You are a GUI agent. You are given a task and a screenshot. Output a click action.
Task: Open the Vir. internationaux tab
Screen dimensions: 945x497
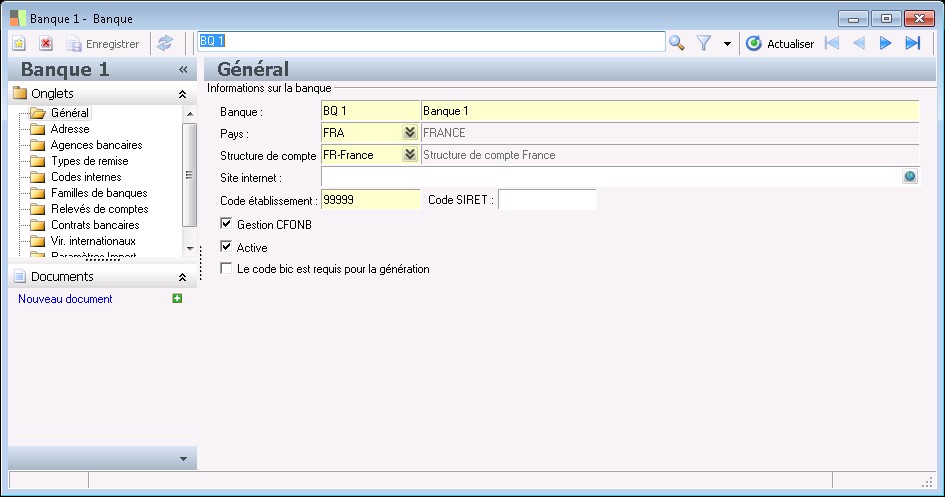tap(93, 241)
